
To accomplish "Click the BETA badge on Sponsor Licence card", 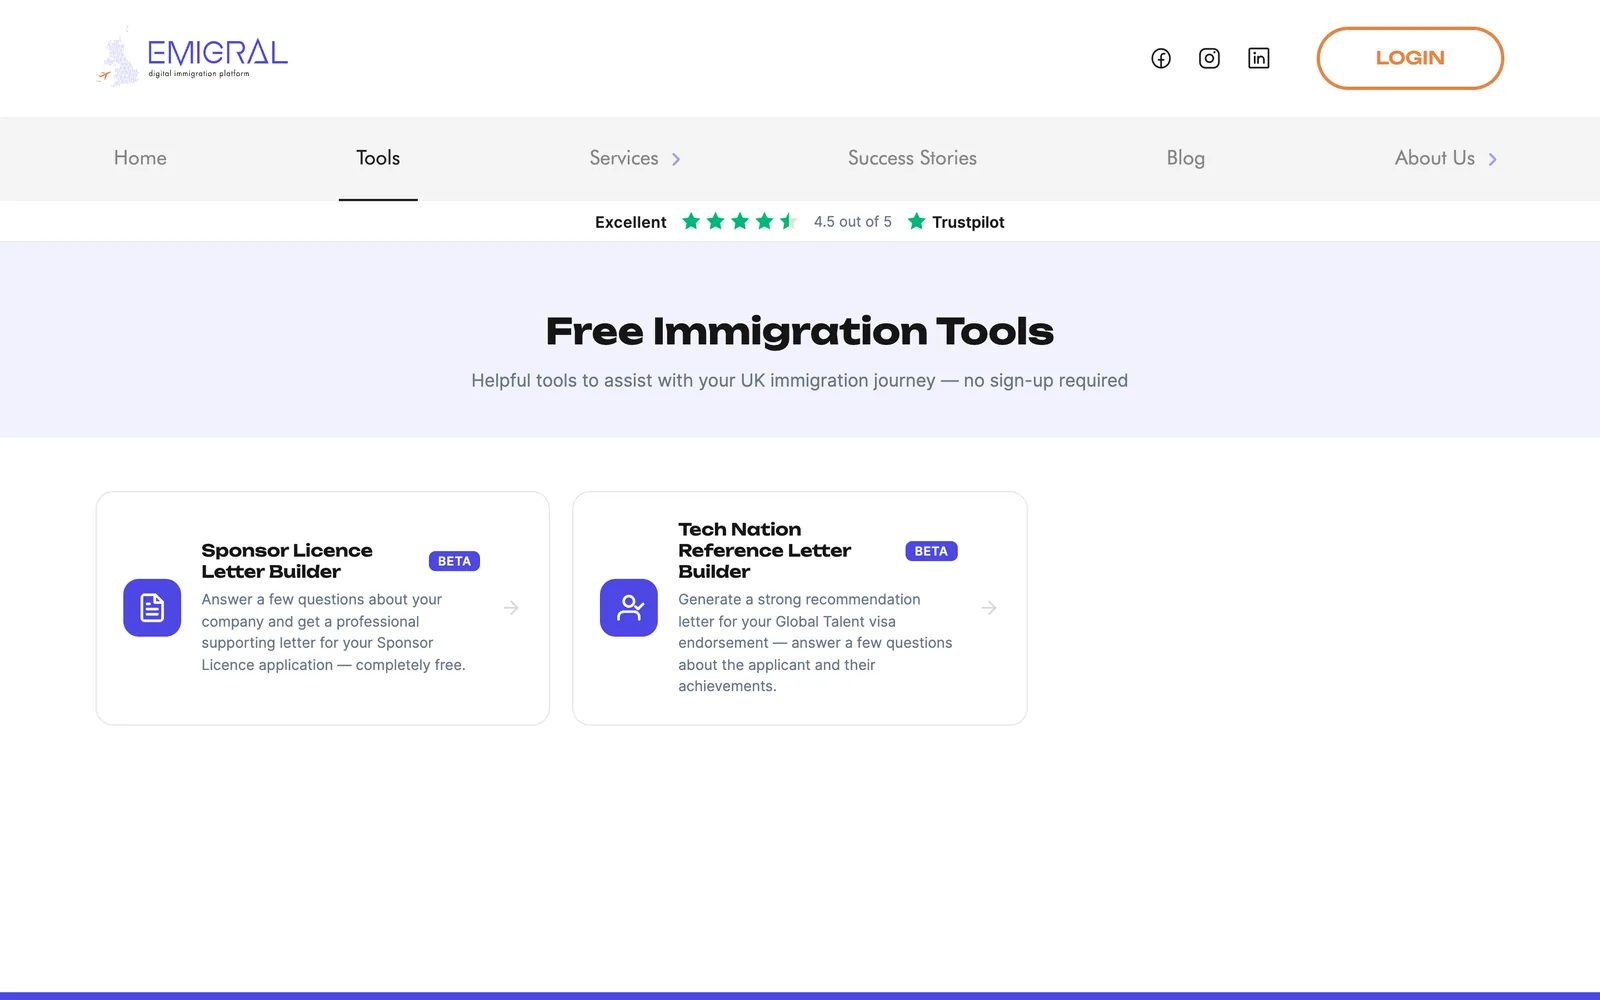I will 454,561.
